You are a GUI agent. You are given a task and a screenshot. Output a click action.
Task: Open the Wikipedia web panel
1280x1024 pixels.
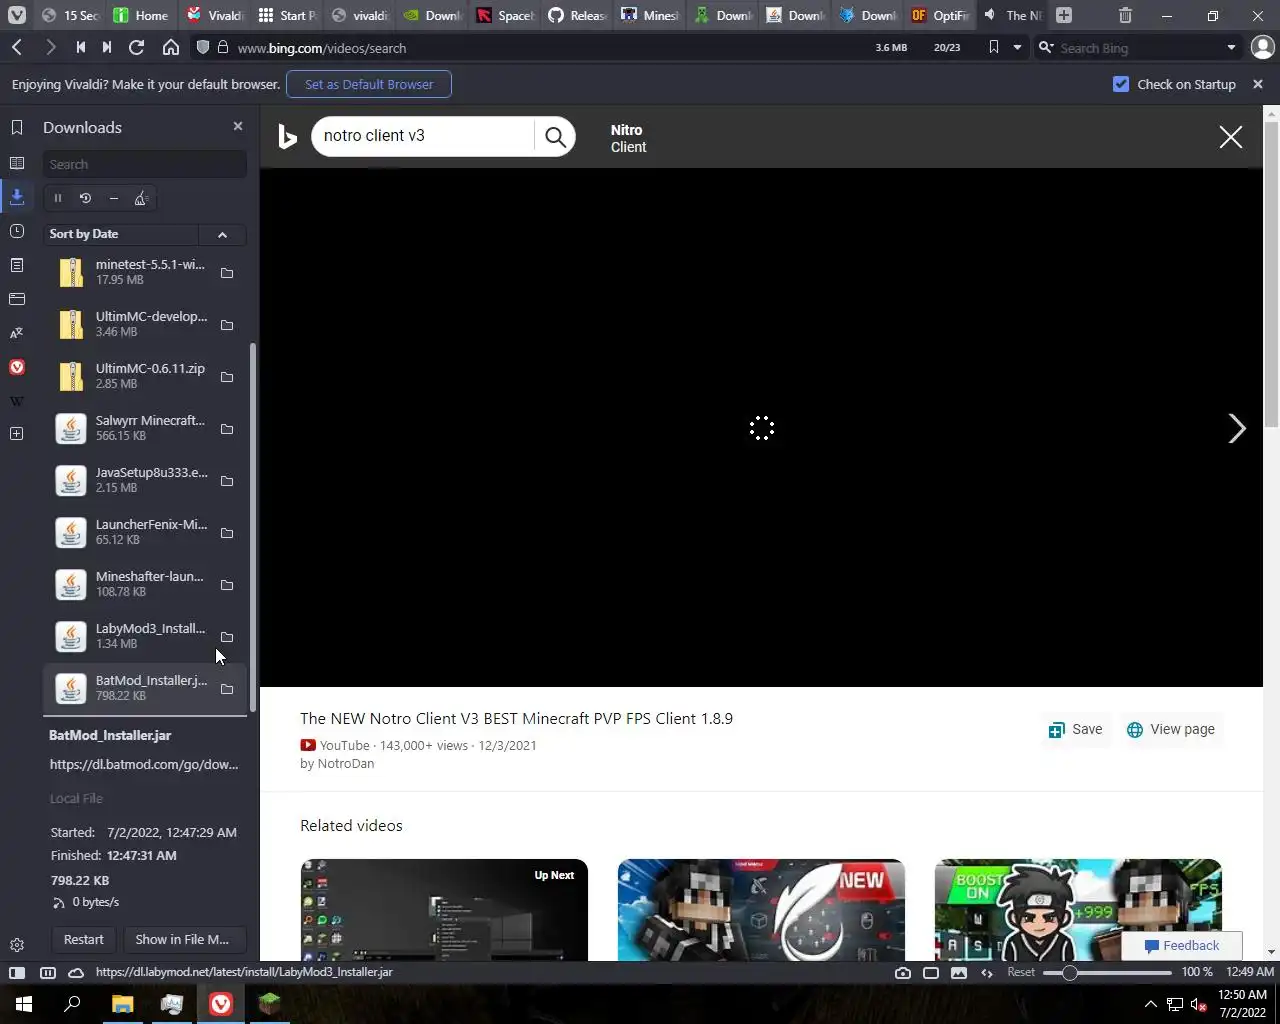tap(17, 401)
